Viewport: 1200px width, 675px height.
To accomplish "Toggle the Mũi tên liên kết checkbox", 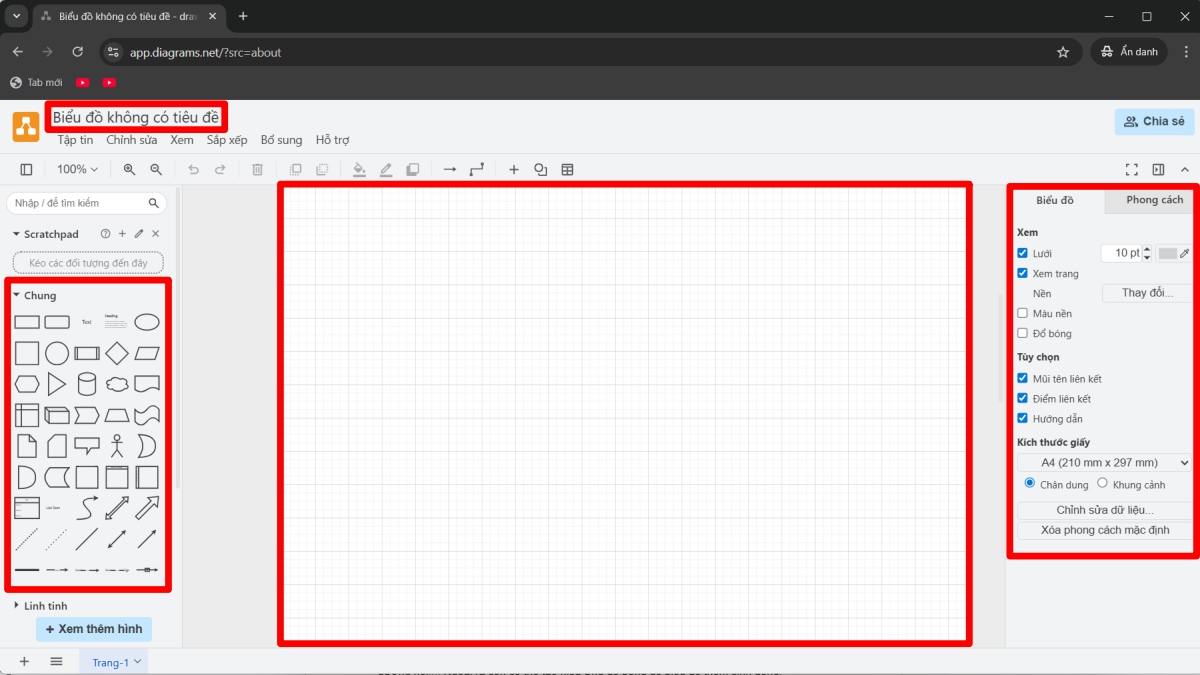I will (1022, 379).
